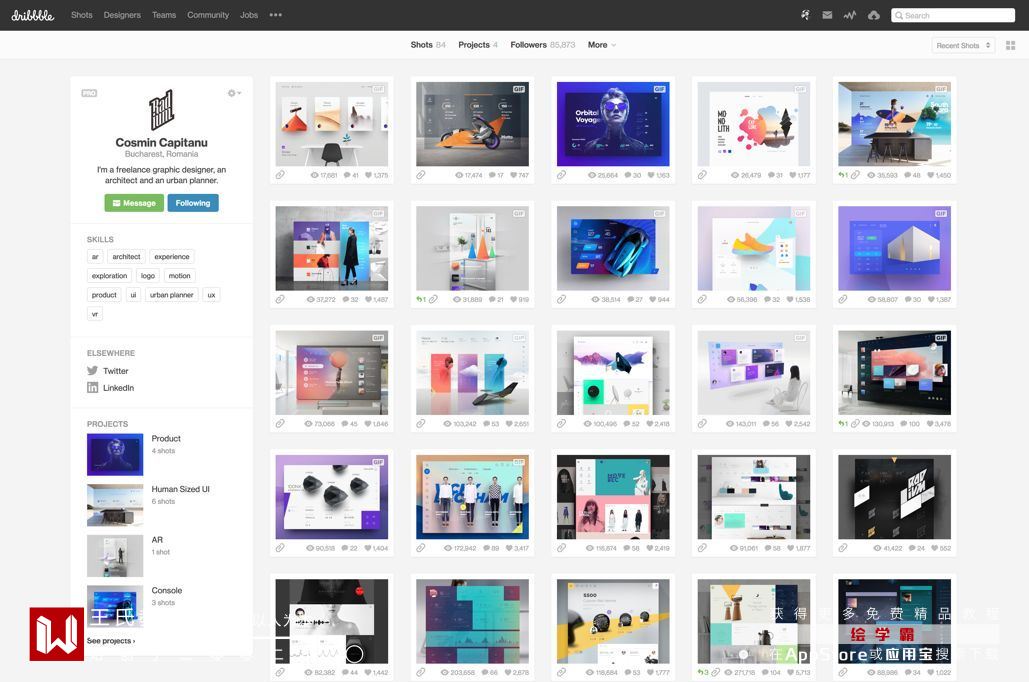Switch to the Projects 4 tab
The width and height of the screenshot is (1029, 682).
(x=478, y=45)
